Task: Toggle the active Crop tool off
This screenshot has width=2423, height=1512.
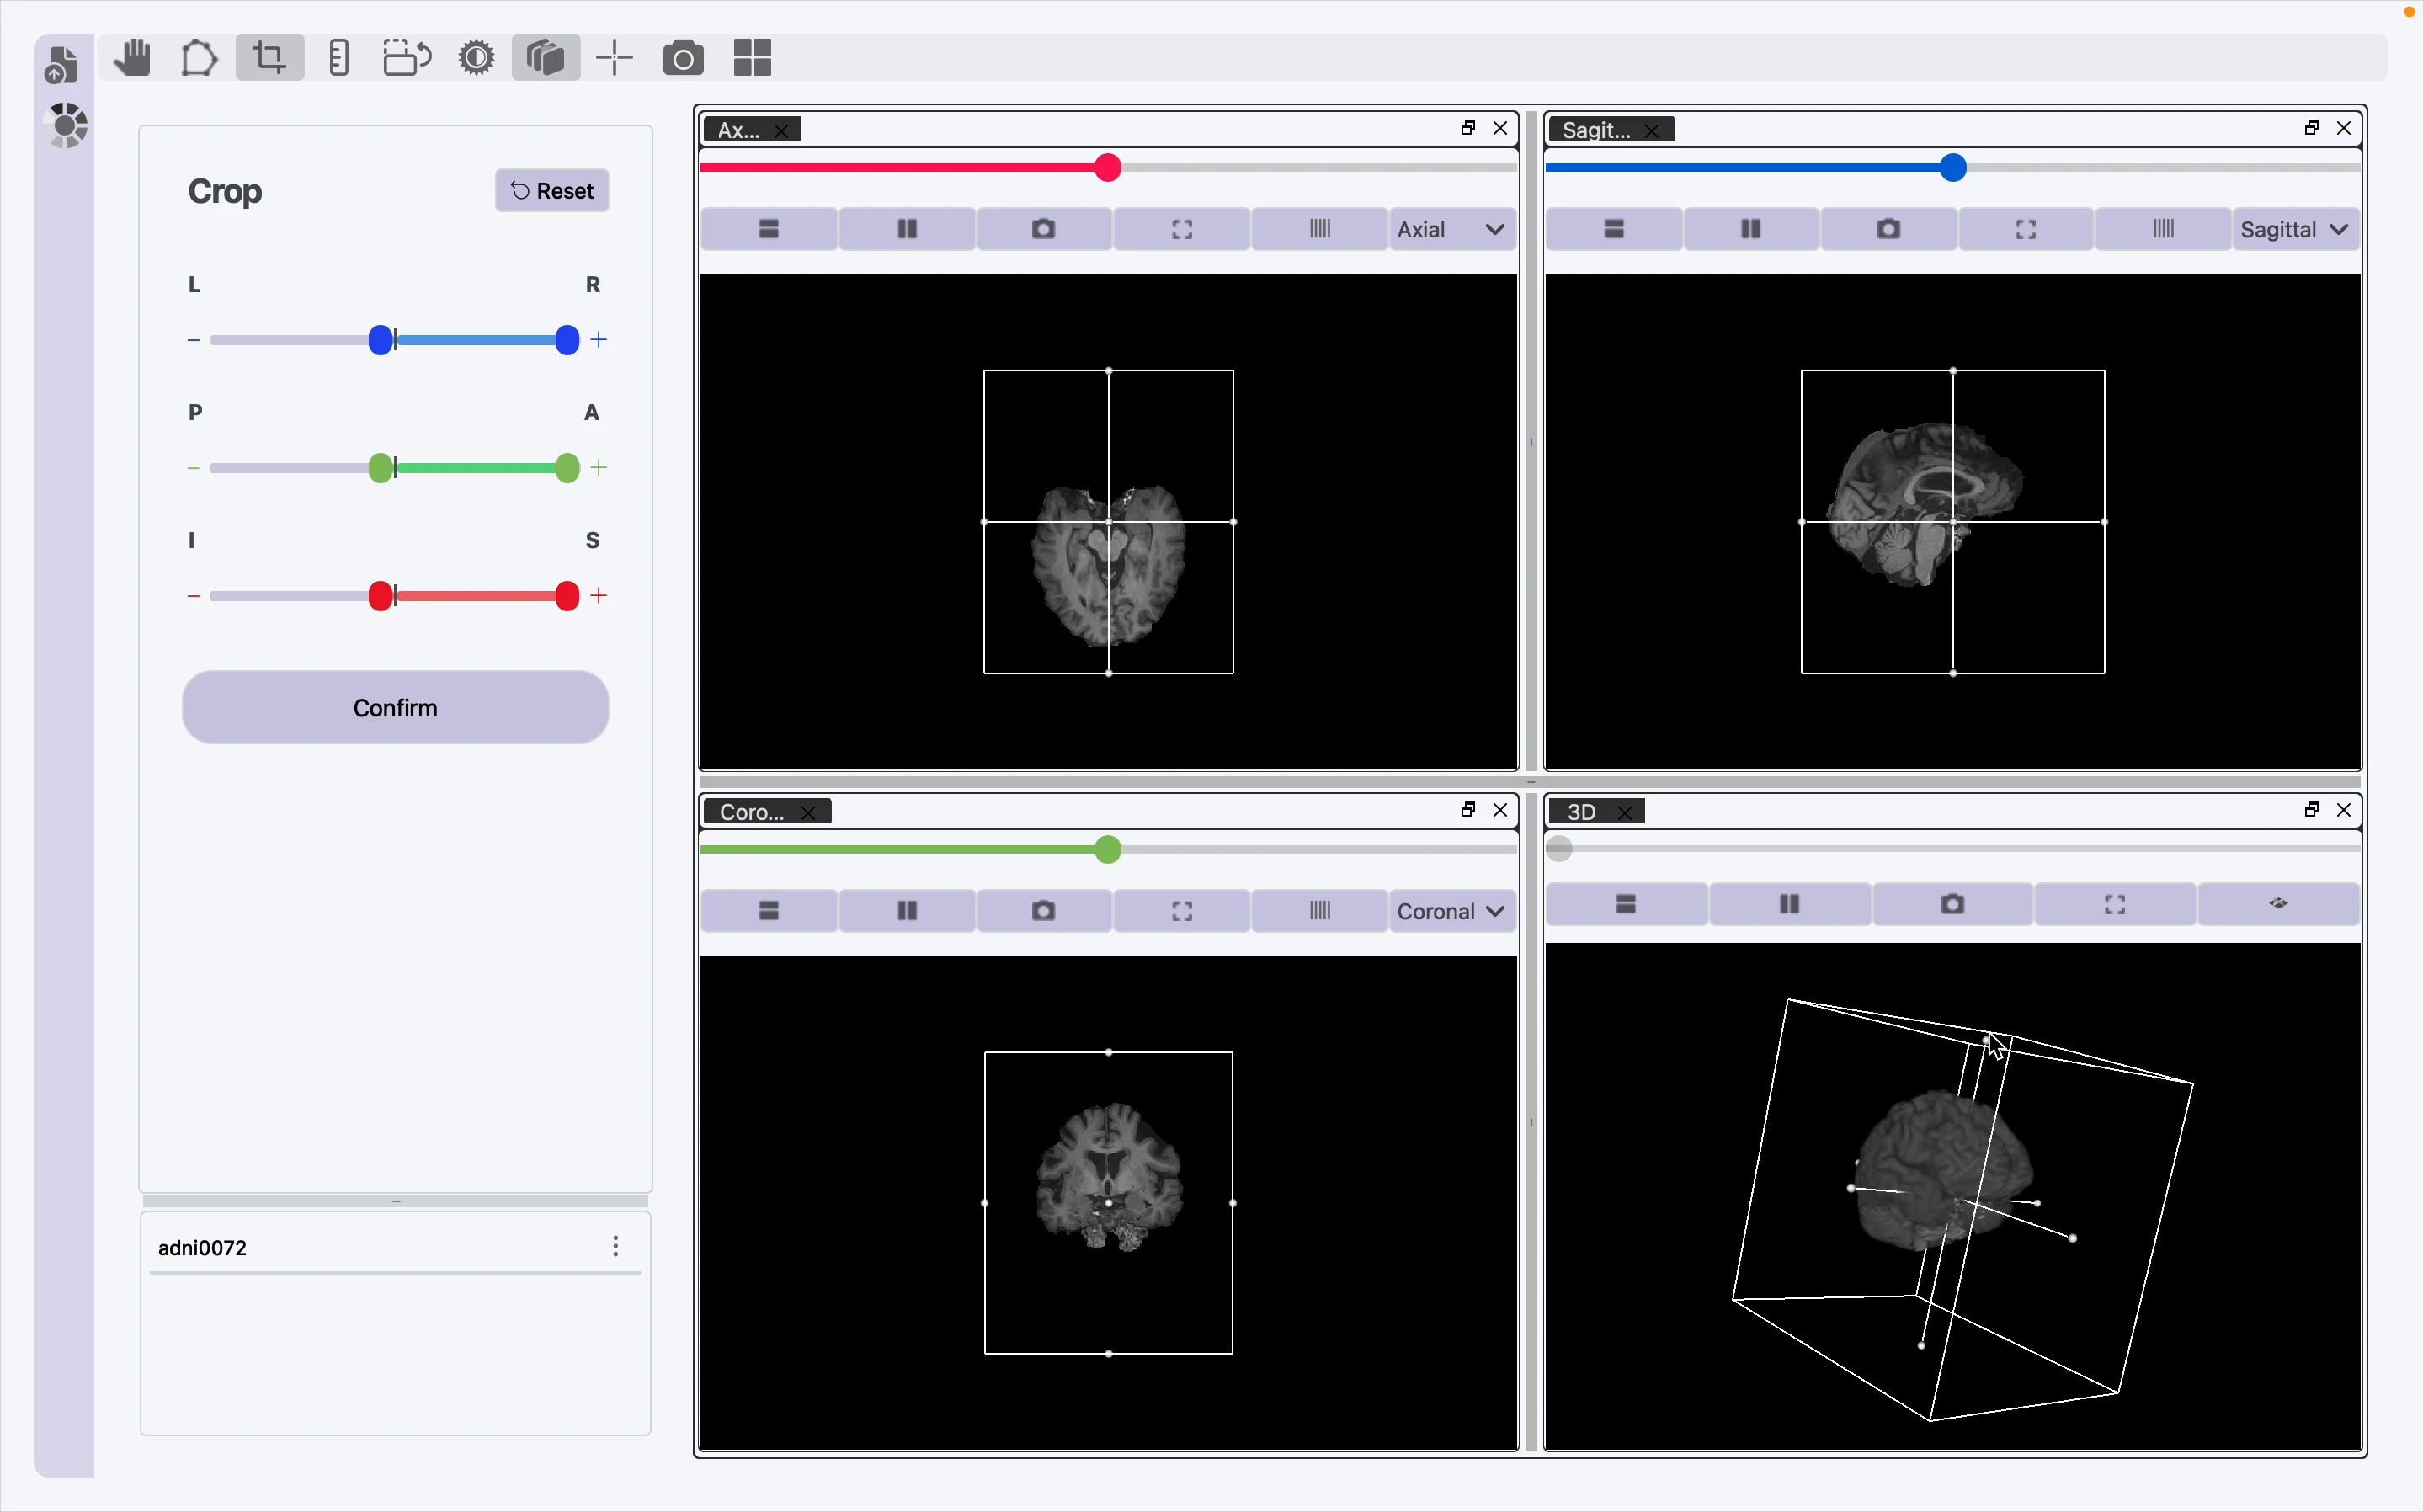Action: (269, 58)
